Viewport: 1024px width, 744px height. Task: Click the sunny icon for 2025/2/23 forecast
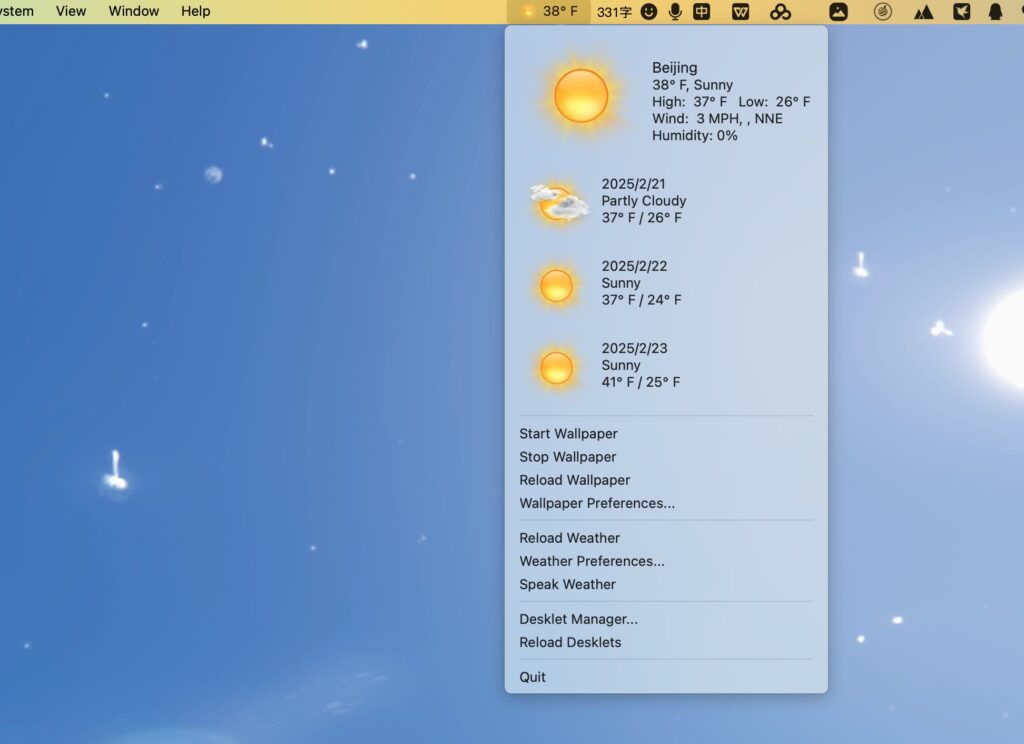pyautogui.click(x=557, y=366)
